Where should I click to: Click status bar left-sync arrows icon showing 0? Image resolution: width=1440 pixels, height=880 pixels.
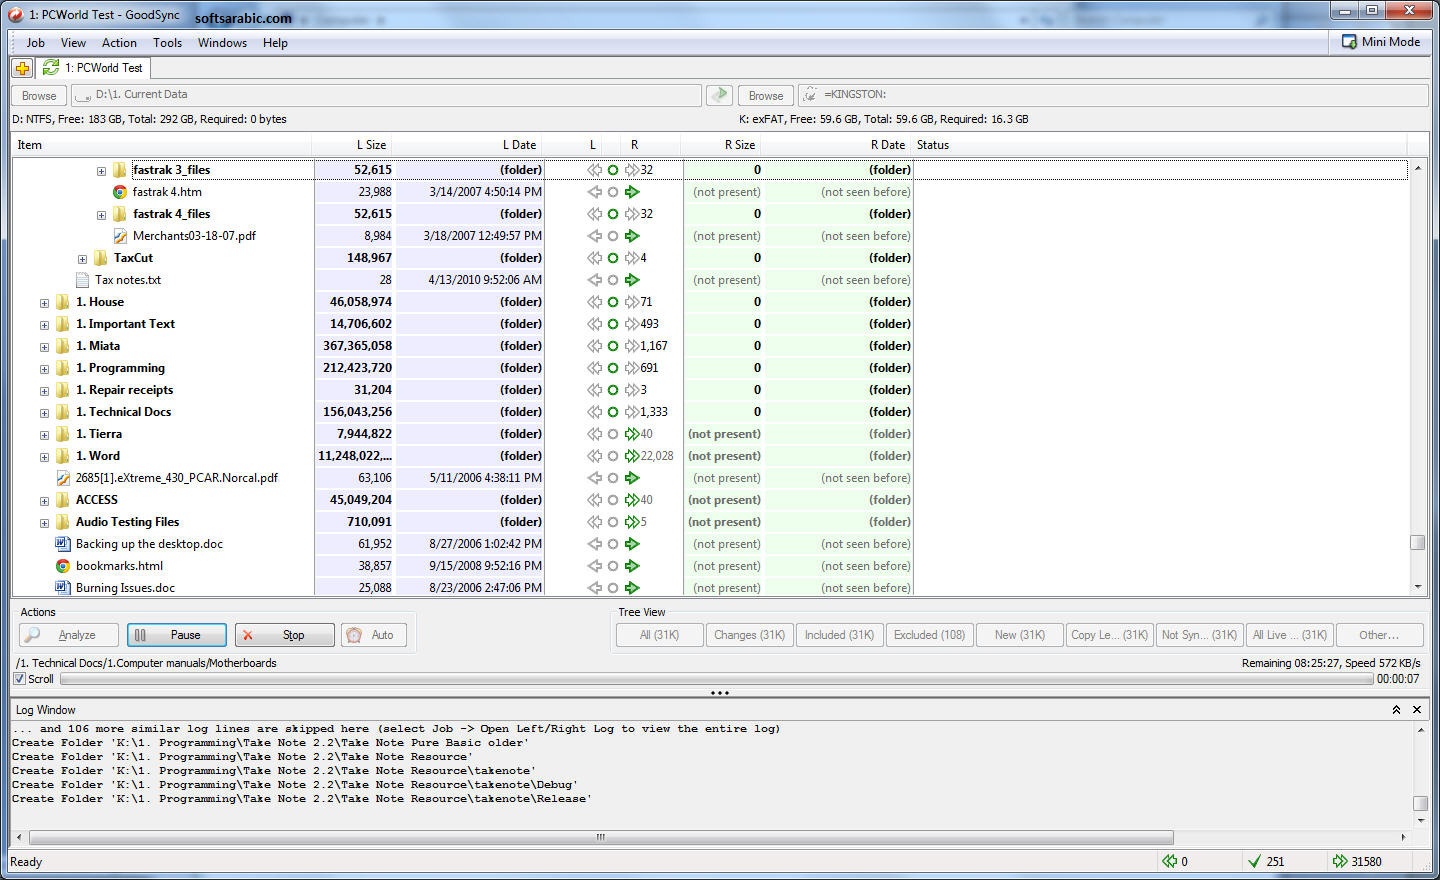(1169, 861)
